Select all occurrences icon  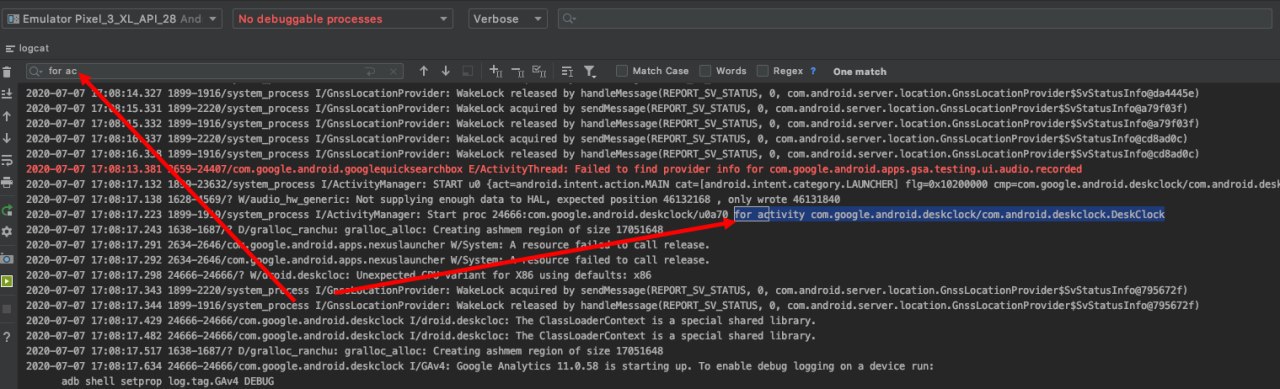539,71
